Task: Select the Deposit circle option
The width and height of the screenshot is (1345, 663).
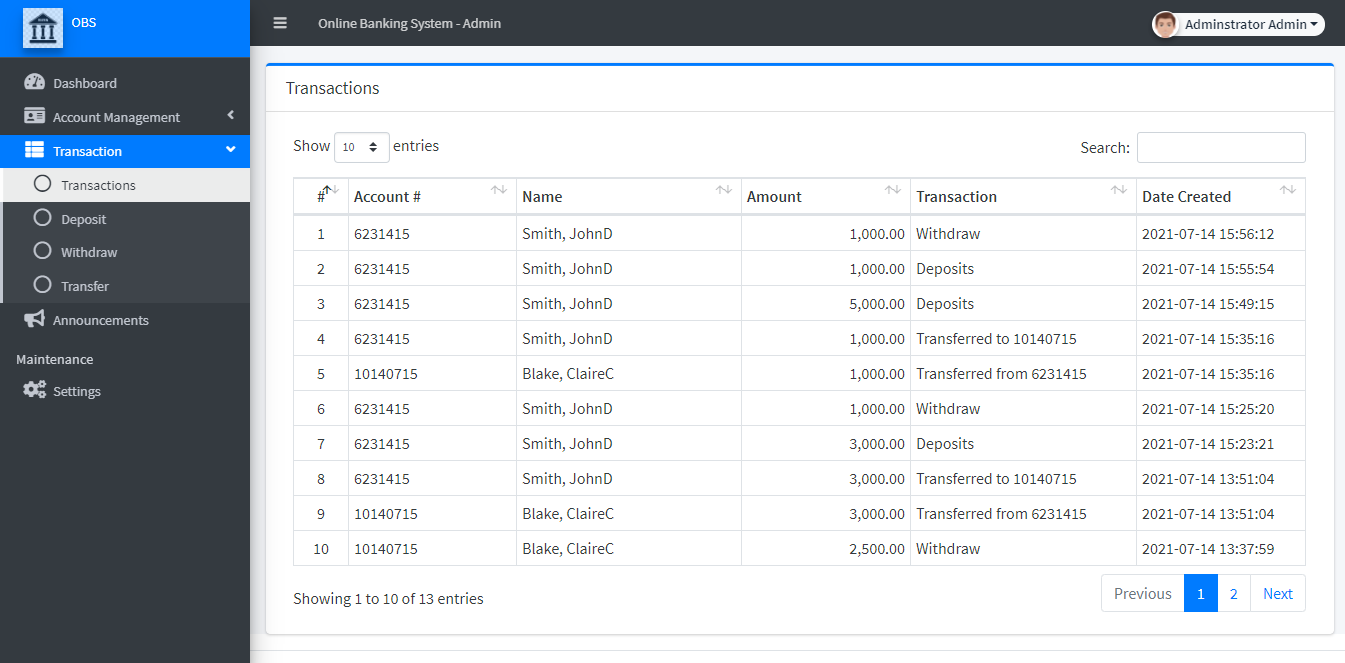Action: point(42,218)
